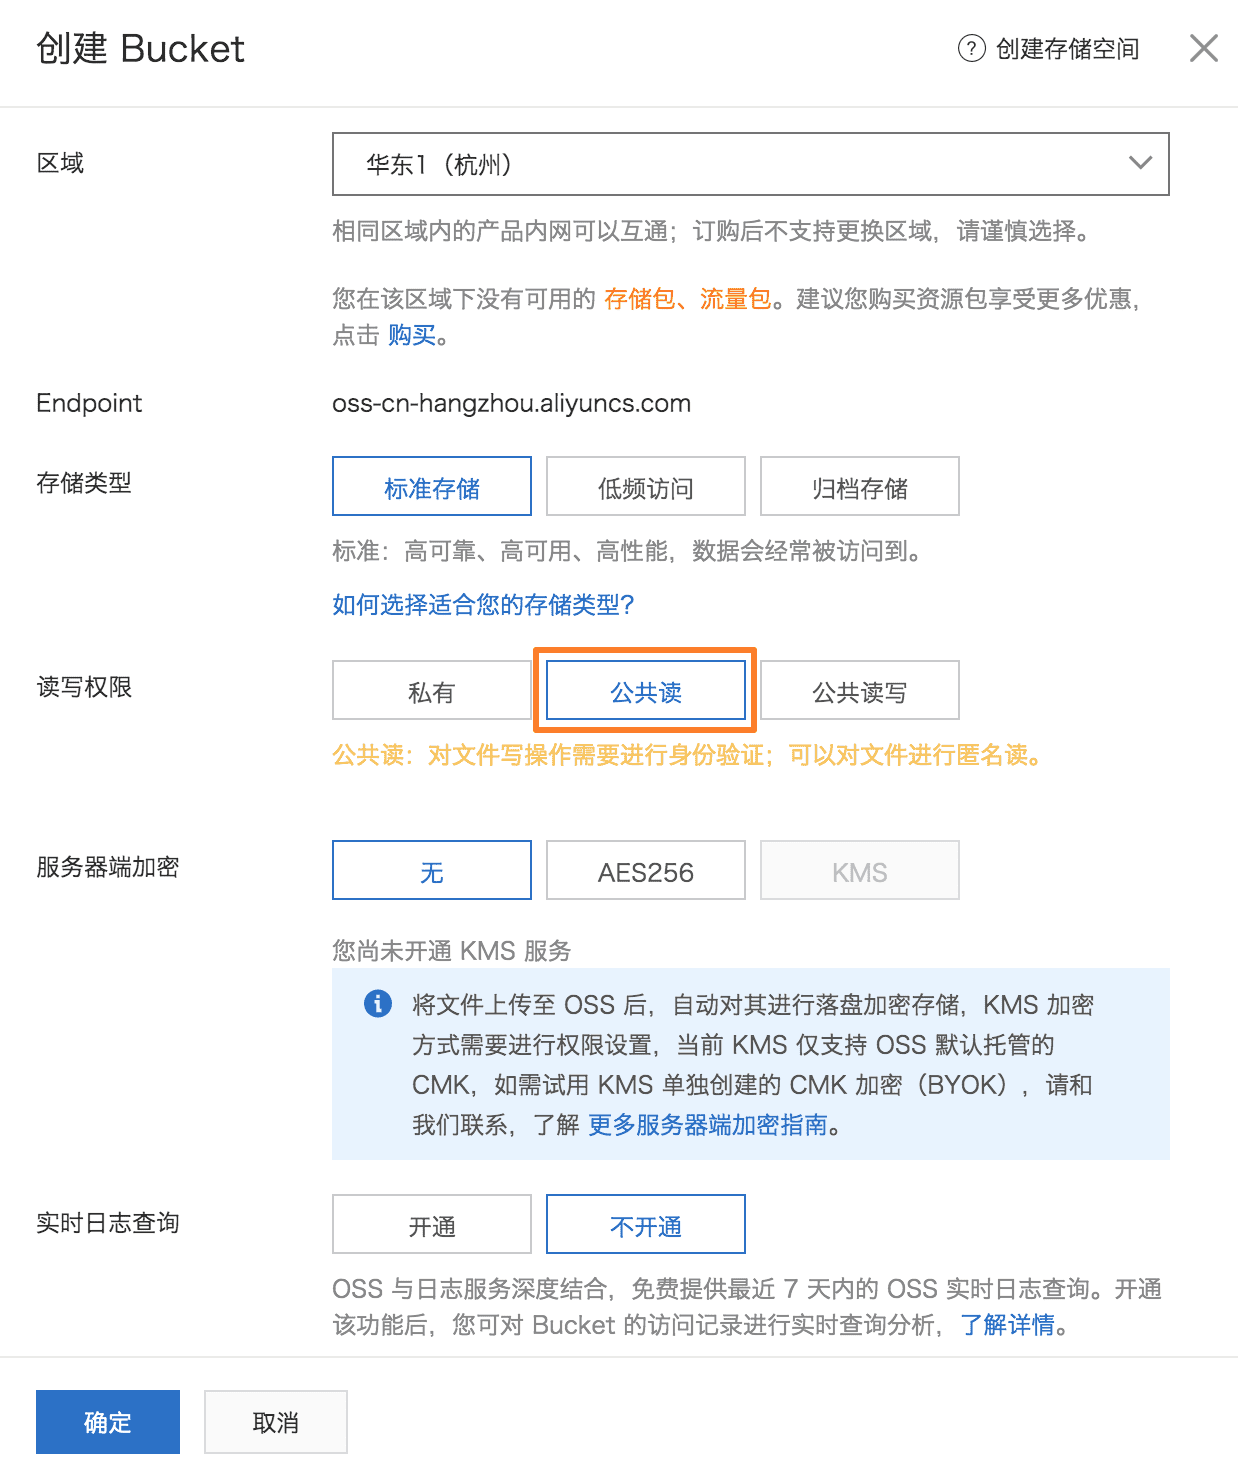Image resolution: width=1238 pixels, height=1476 pixels.
Task: Open 如何选择适合您的存储类型 link
Action: (x=483, y=604)
